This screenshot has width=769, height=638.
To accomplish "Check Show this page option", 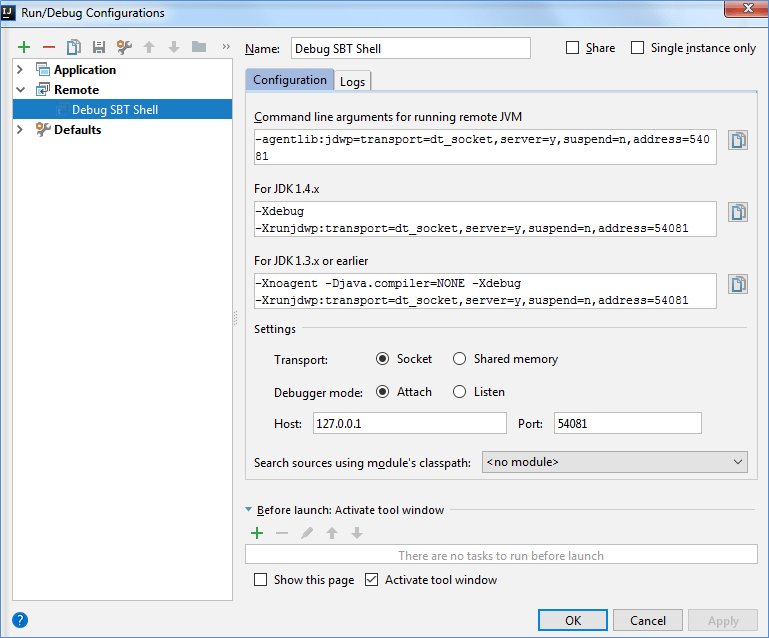I will point(260,580).
